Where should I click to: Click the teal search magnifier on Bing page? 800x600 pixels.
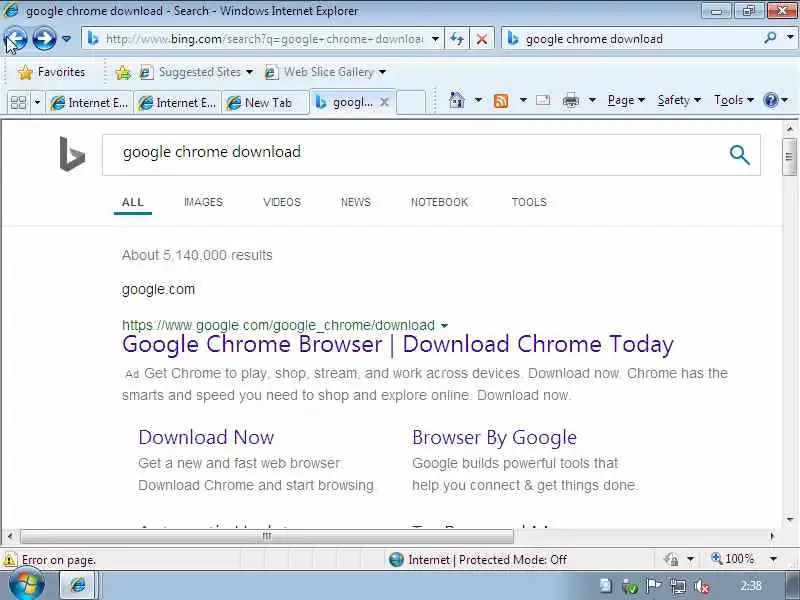click(x=739, y=155)
